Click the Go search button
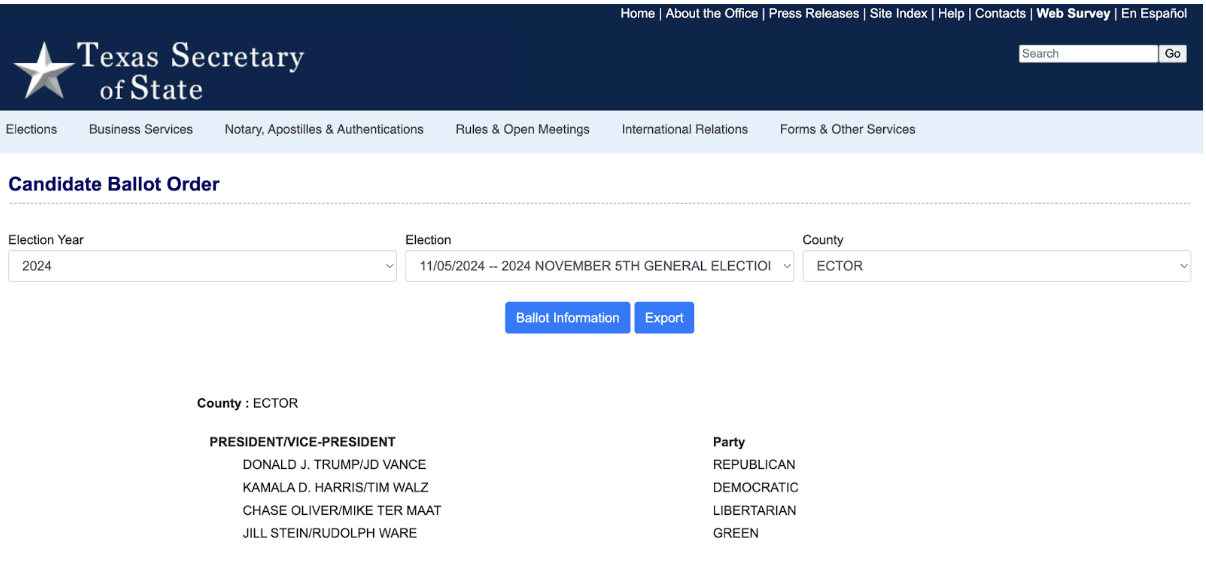 click(1173, 54)
